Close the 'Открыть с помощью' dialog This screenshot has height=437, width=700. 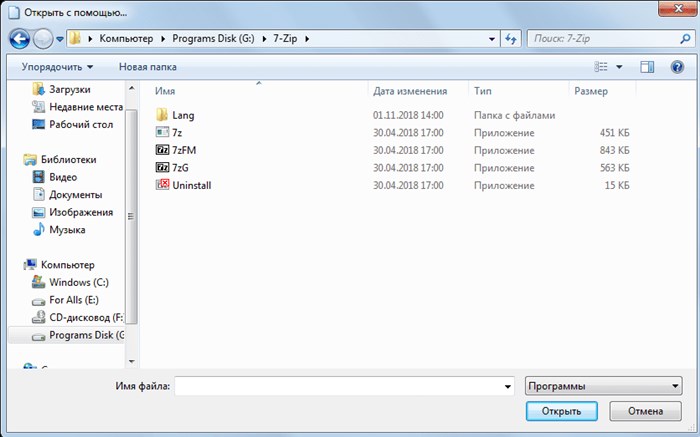point(678,8)
